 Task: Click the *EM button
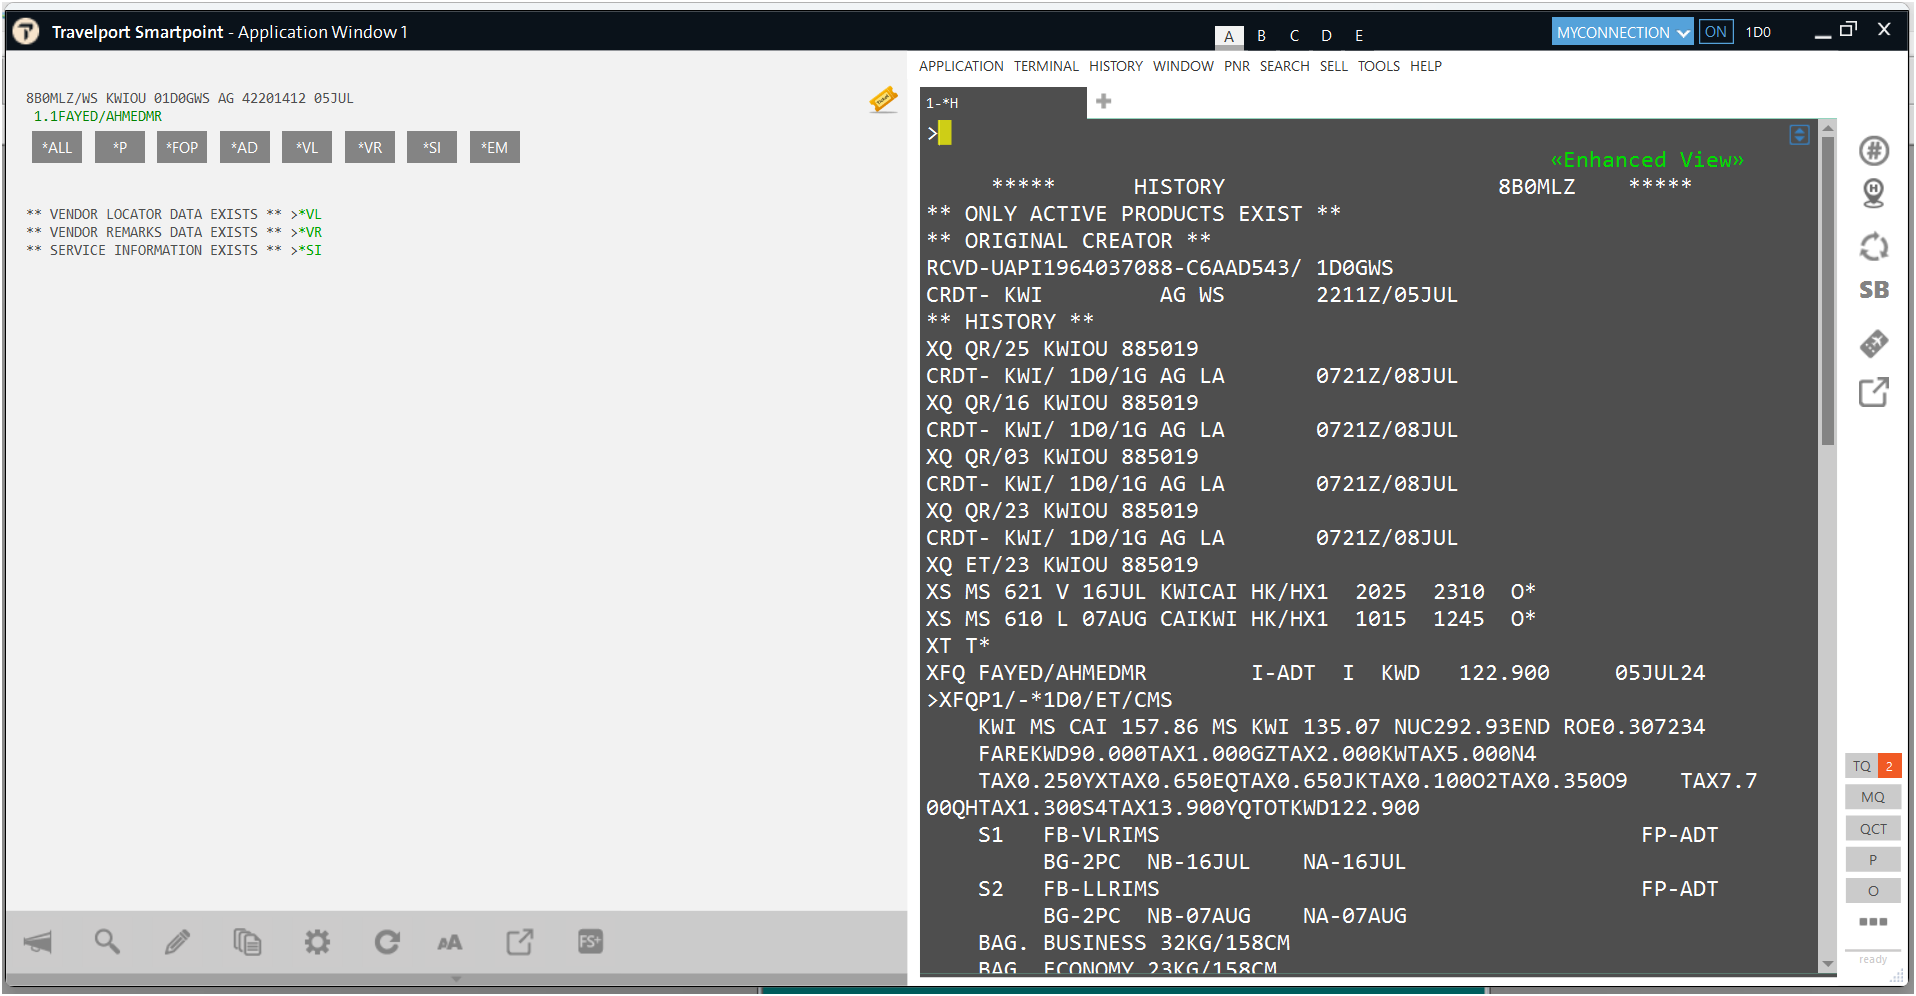coord(495,147)
